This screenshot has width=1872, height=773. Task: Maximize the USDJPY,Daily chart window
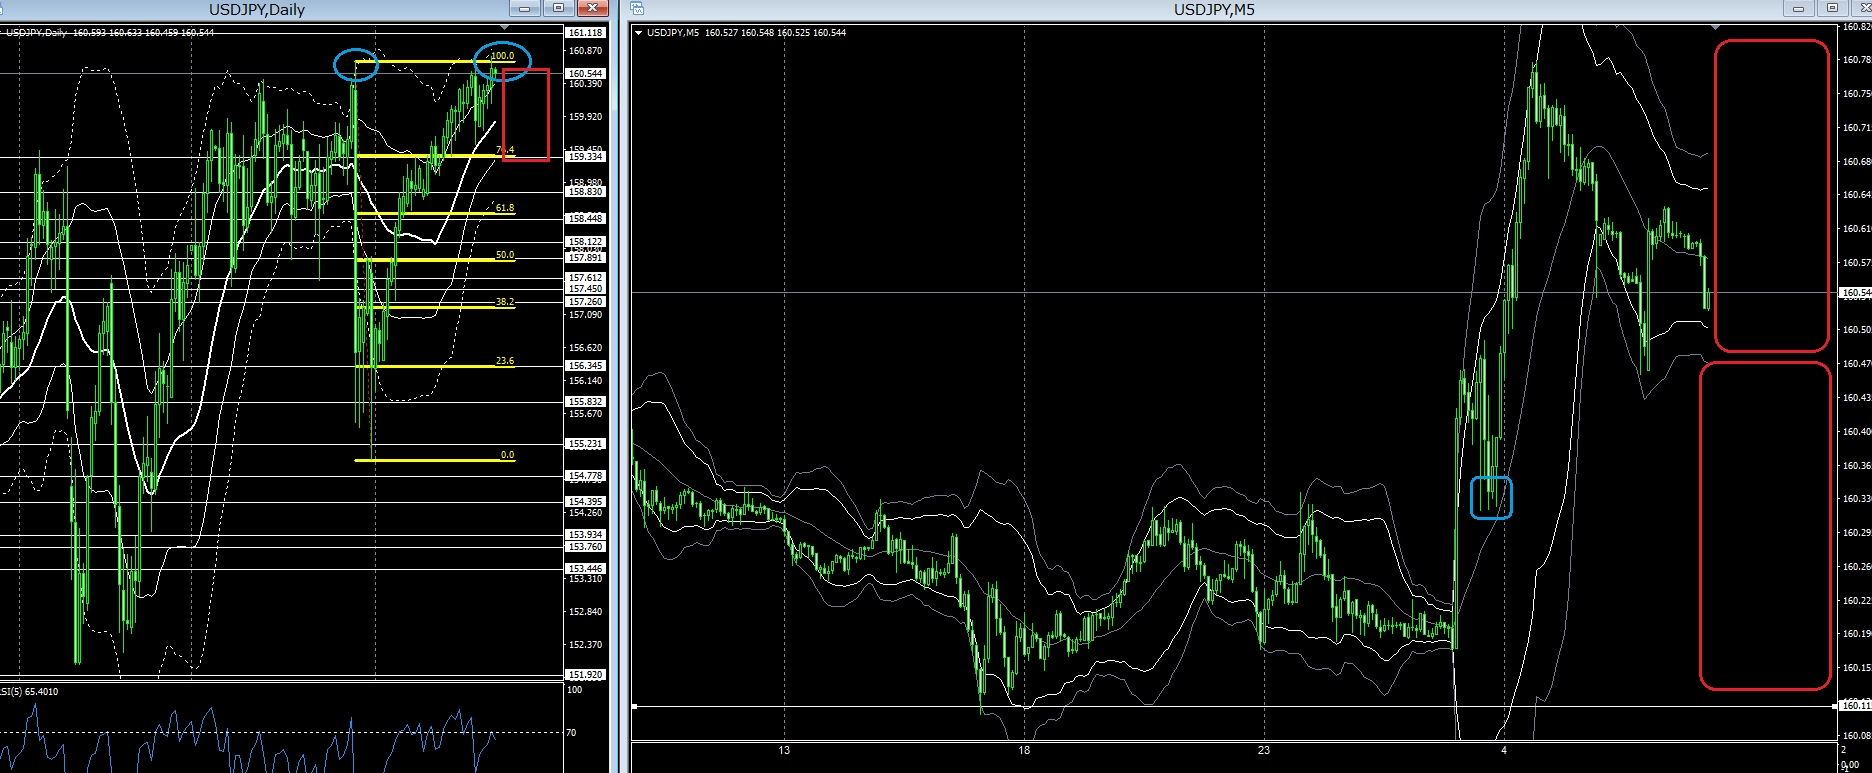pyautogui.click(x=558, y=8)
